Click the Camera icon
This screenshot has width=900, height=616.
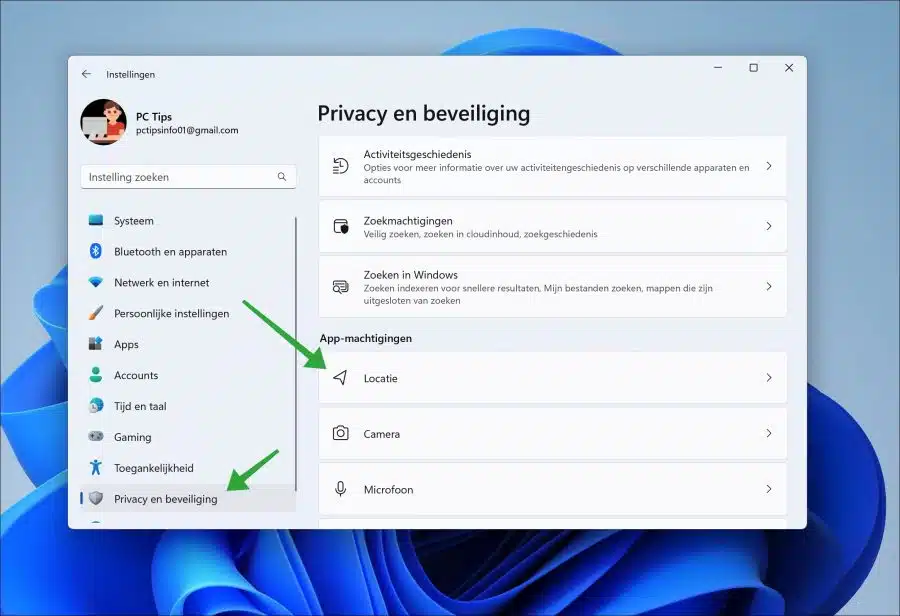[x=340, y=433]
